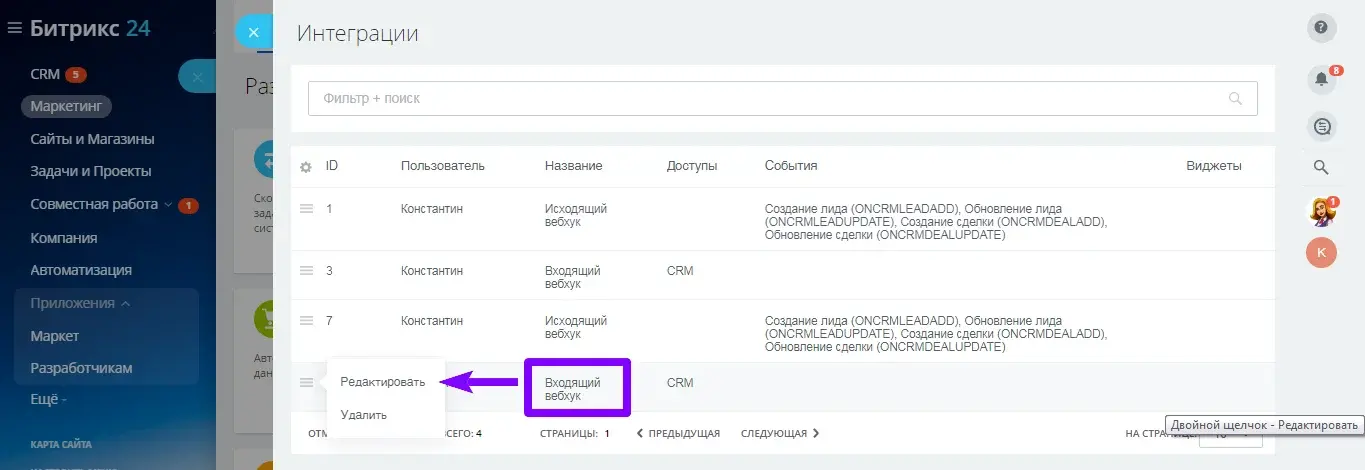1365x470 pixels.
Task: Click magnifier icon inside filter field
Action: [1236, 99]
